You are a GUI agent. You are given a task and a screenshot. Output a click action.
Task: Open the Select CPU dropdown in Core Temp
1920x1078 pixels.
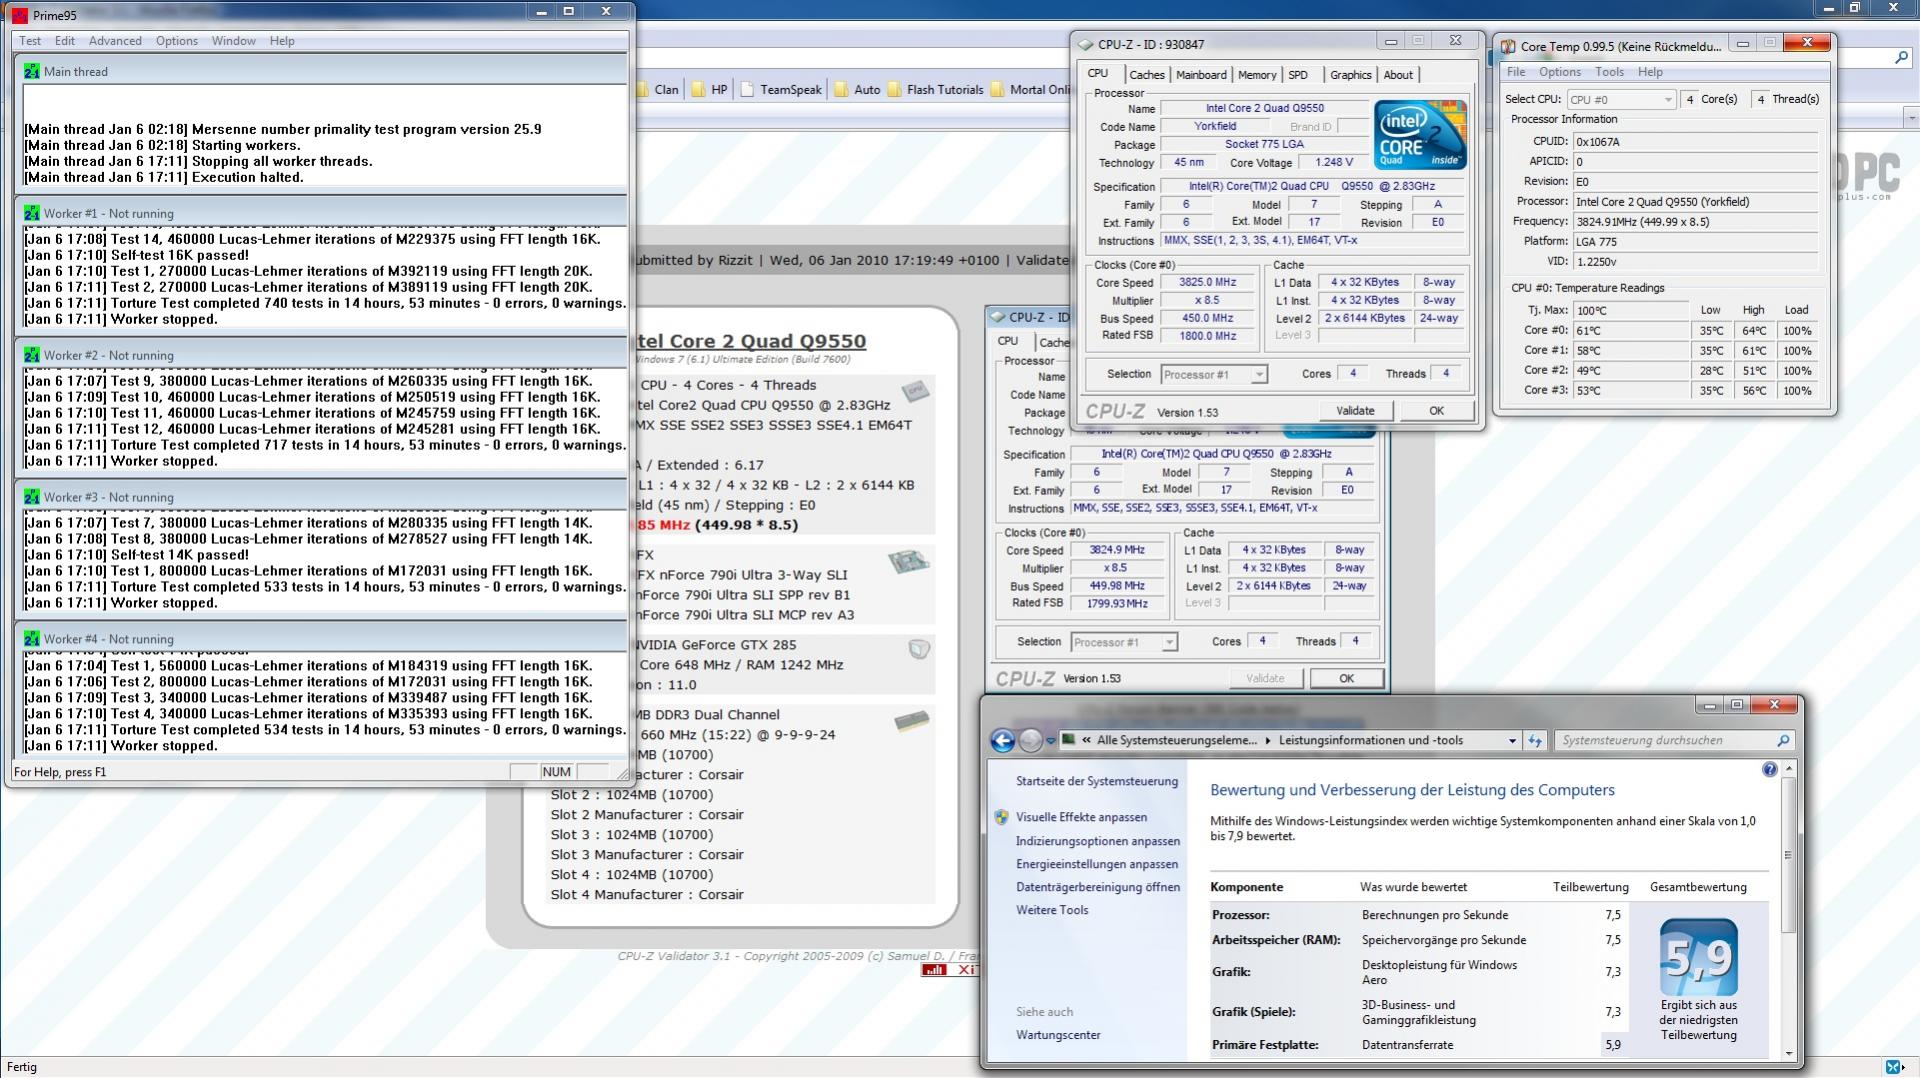coord(1620,99)
